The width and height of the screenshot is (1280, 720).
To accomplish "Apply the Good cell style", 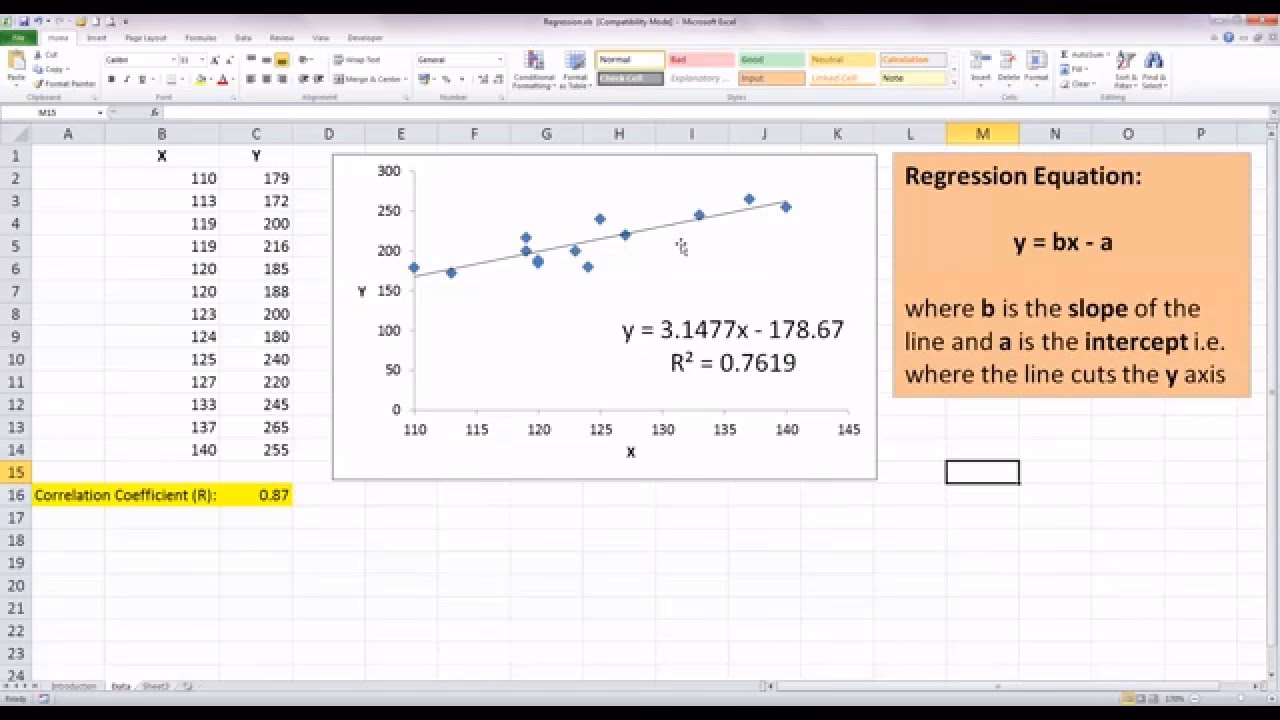I will coord(771,60).
